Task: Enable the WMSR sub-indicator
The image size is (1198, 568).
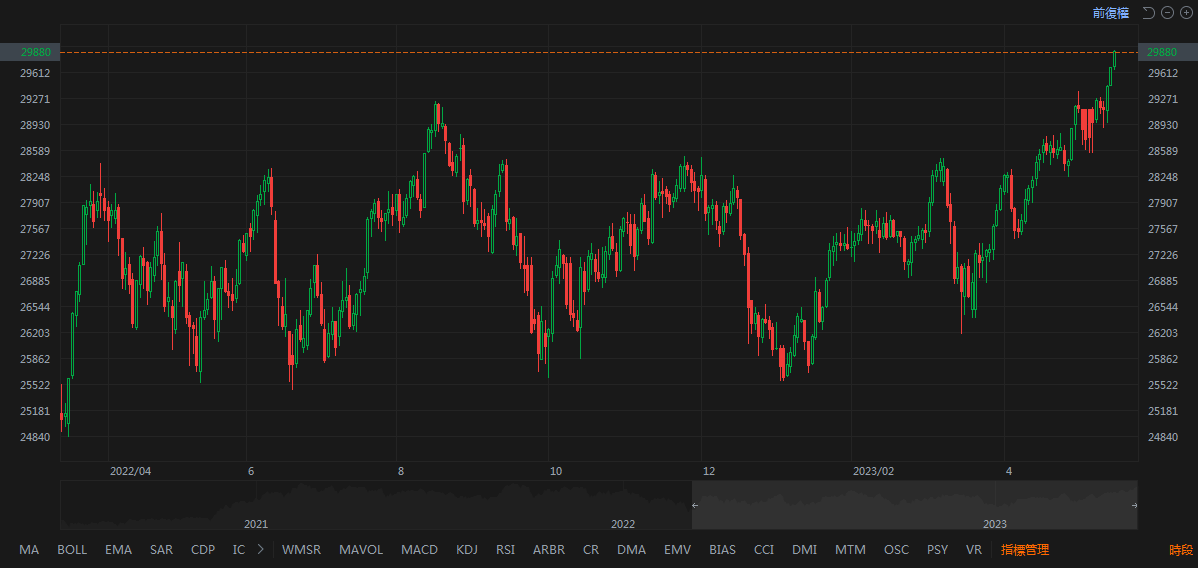Action: [301, 550]
